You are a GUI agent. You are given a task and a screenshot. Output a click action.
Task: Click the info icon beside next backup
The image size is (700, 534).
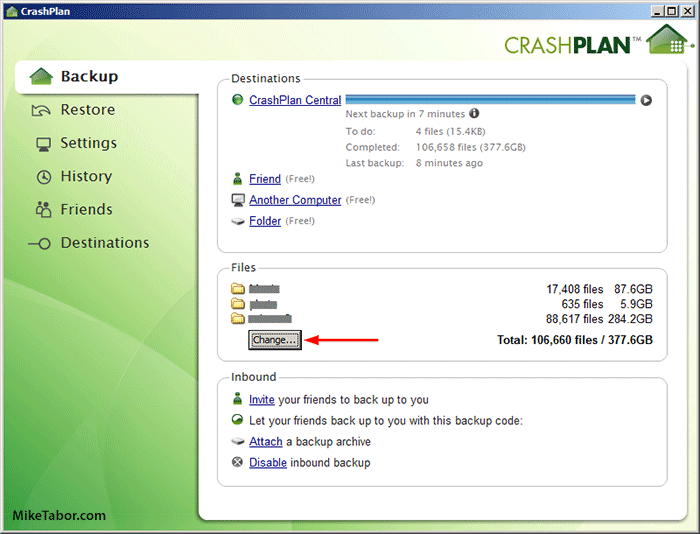click(x=474, y=113)
